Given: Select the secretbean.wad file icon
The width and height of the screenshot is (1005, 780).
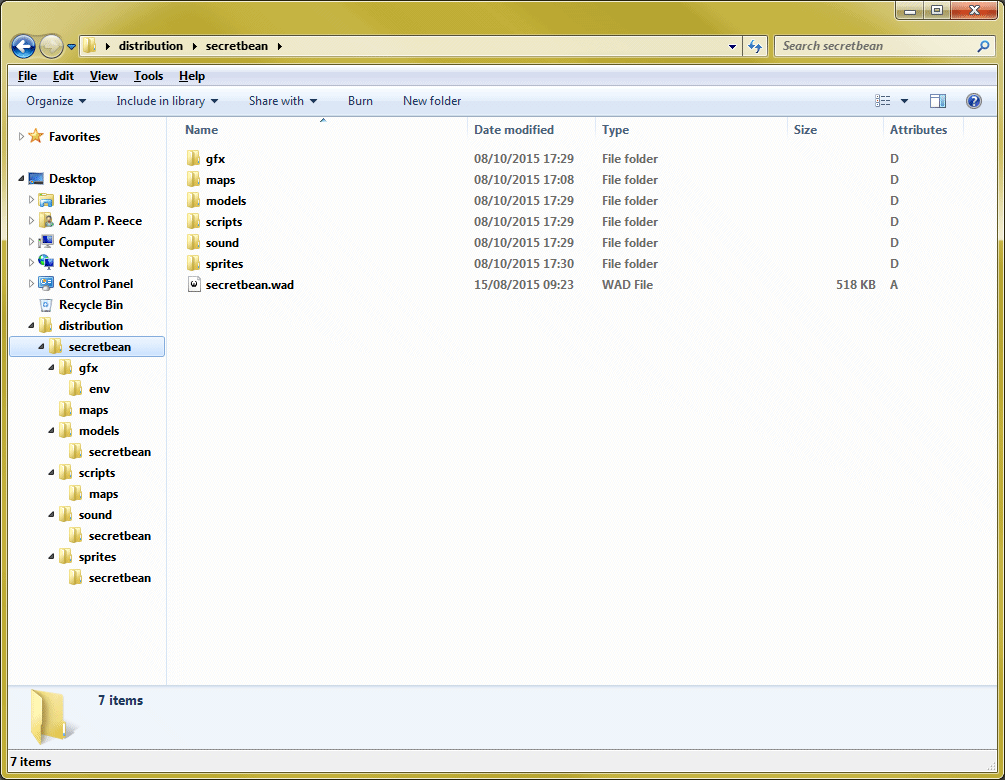Looking at the screenshot, I should point(194,285).
